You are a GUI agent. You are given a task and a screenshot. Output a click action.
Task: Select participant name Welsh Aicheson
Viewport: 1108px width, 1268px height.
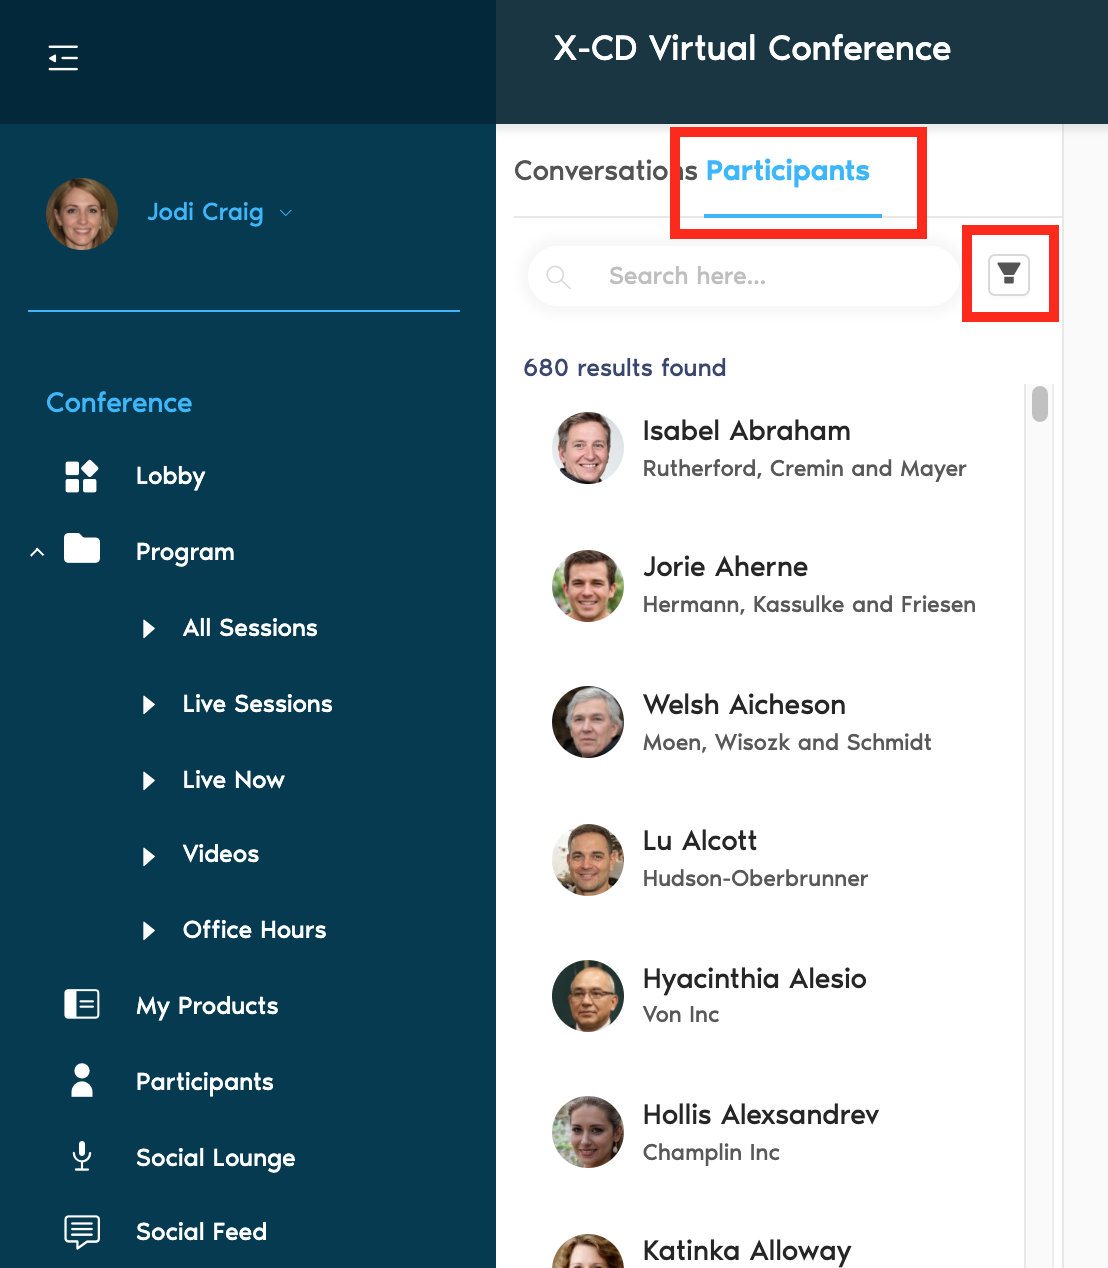click(x=745, y=705)
